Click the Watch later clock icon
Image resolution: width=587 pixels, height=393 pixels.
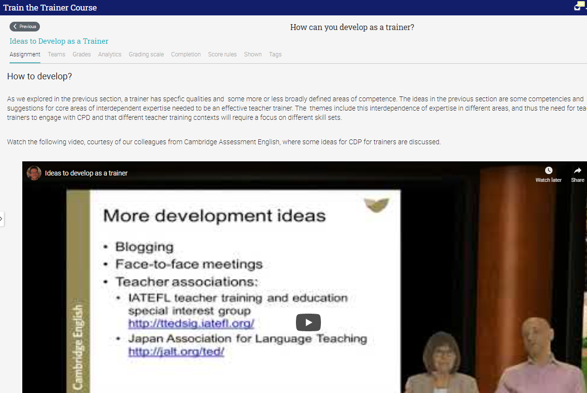(548, 171)
